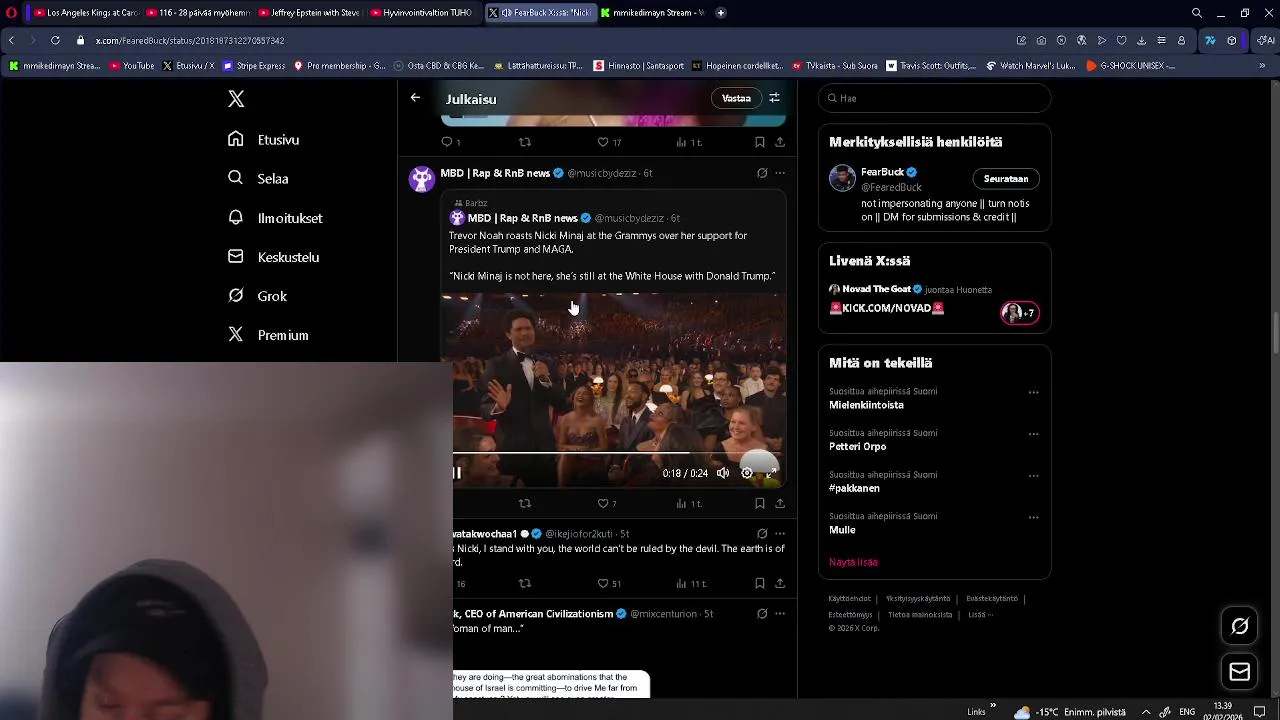Open Grok icon on watakwochaa1 reply
The height and width of the screenshot is (720, 1280).
[x=762, y=534]
